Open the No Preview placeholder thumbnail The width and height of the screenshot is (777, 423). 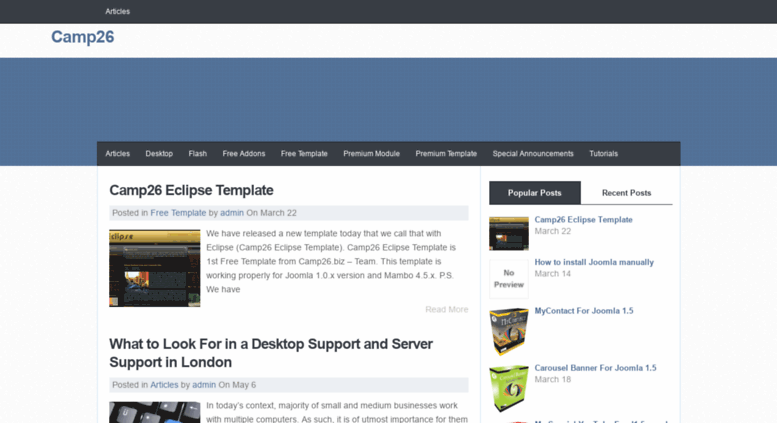point(509,279)
